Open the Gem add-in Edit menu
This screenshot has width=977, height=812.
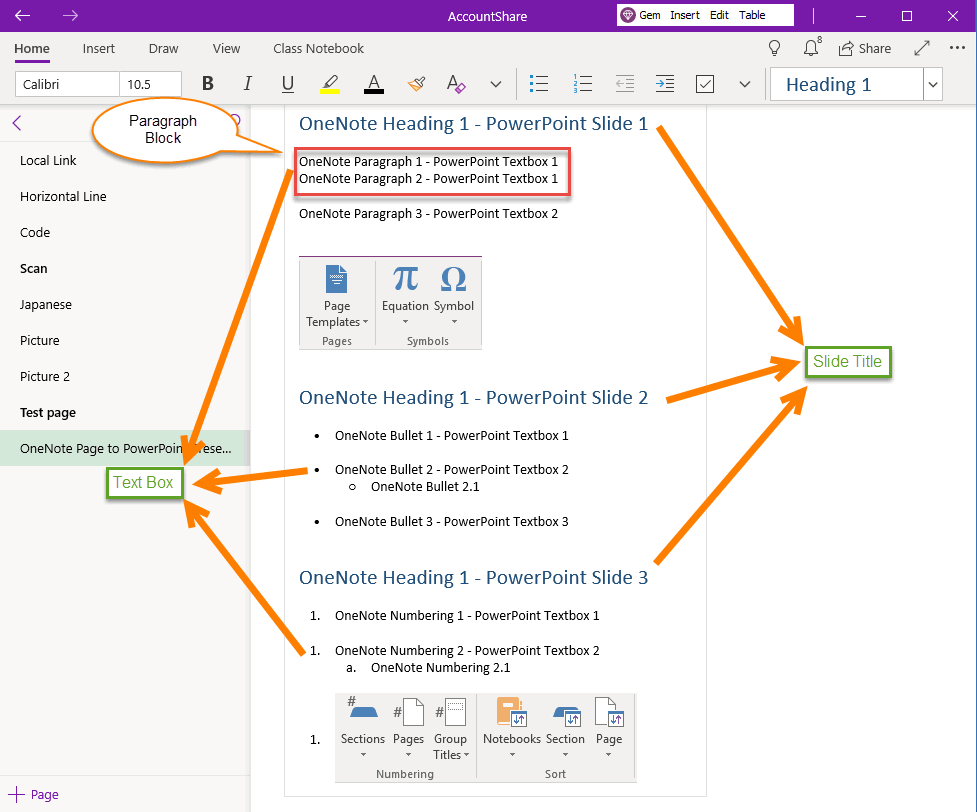pos(719,15)
